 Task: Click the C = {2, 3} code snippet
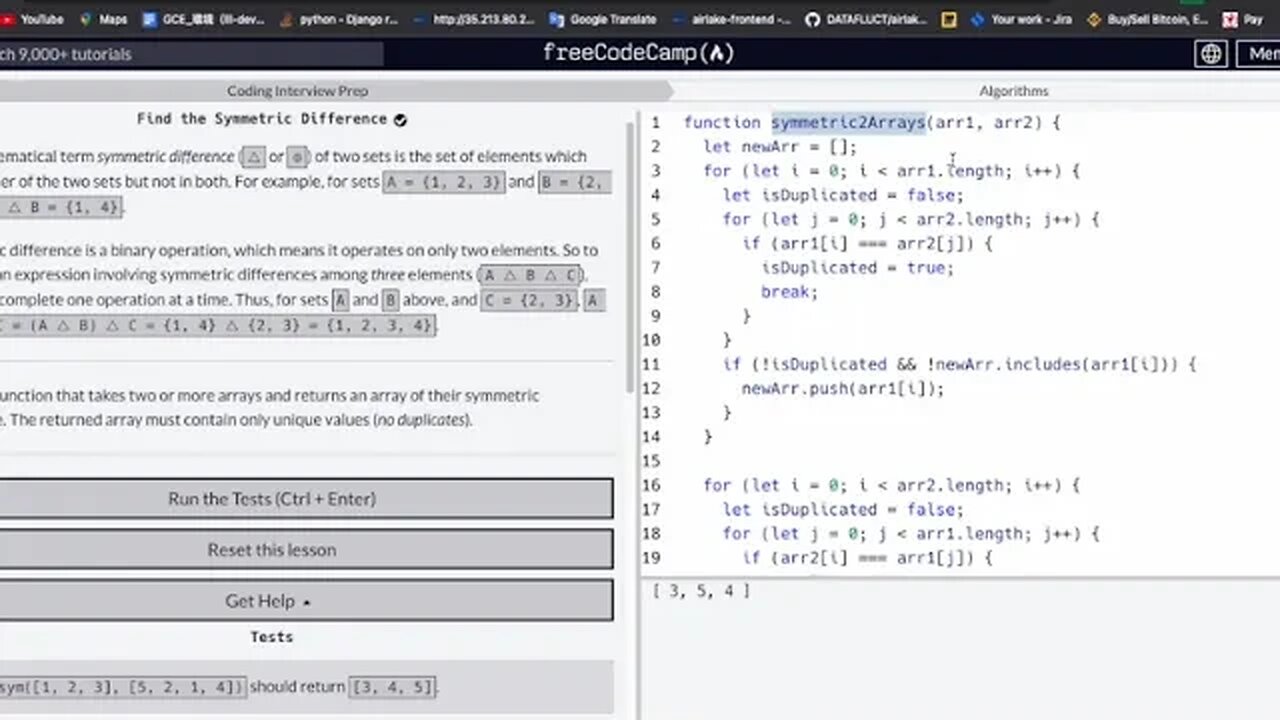click(x=530, y=300)
